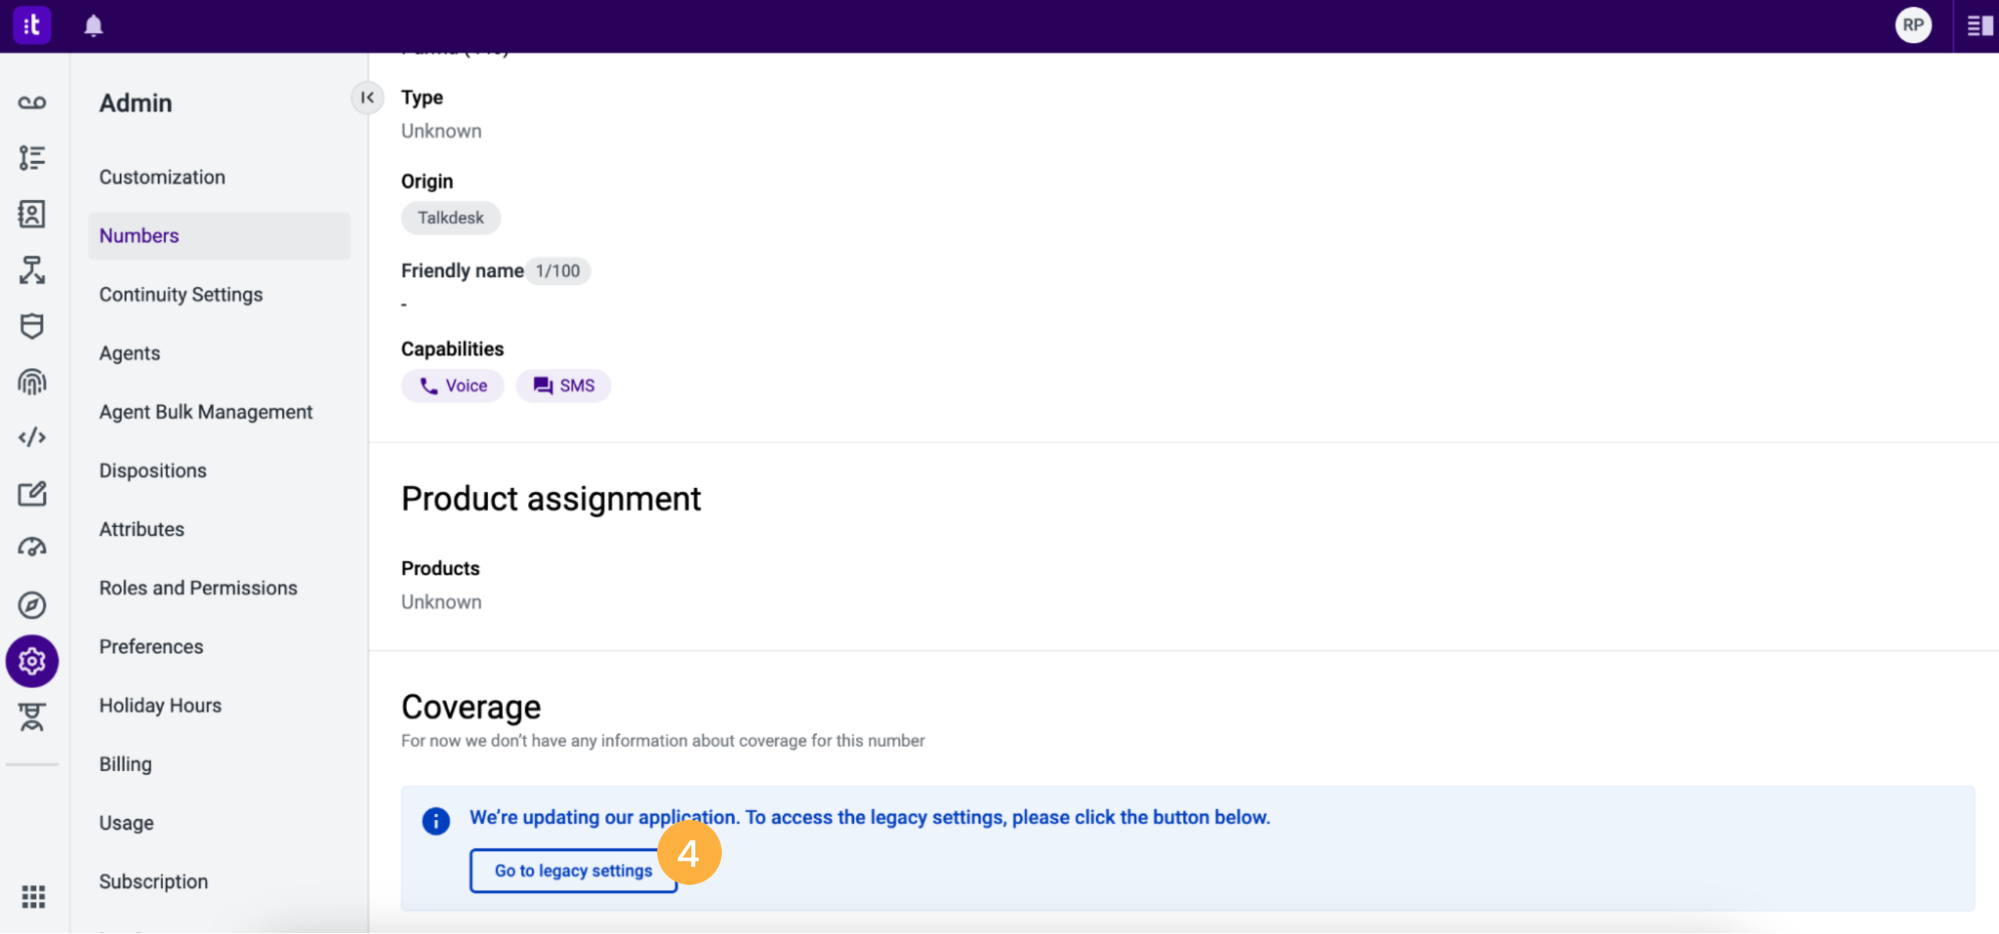This screenshot has height=934, width=1999.
Task: Open Attributes in Admin menu
Action: (142, 529)
